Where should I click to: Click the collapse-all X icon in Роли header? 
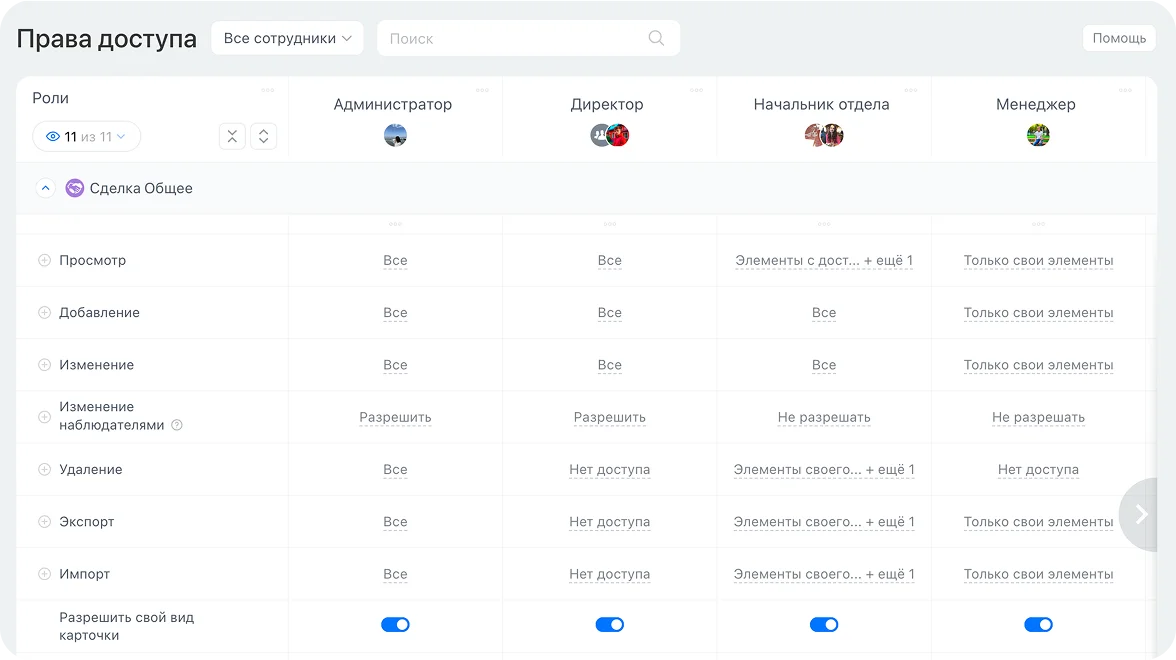pyautogui.click(x=232, y=136)
